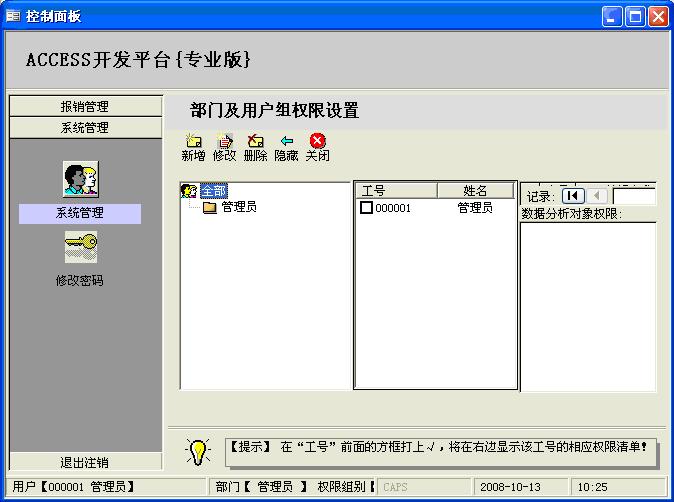This screenshot has width=674, height=502.
Task: Click the 000001 employee number cell
Action: tap(393, 208)
